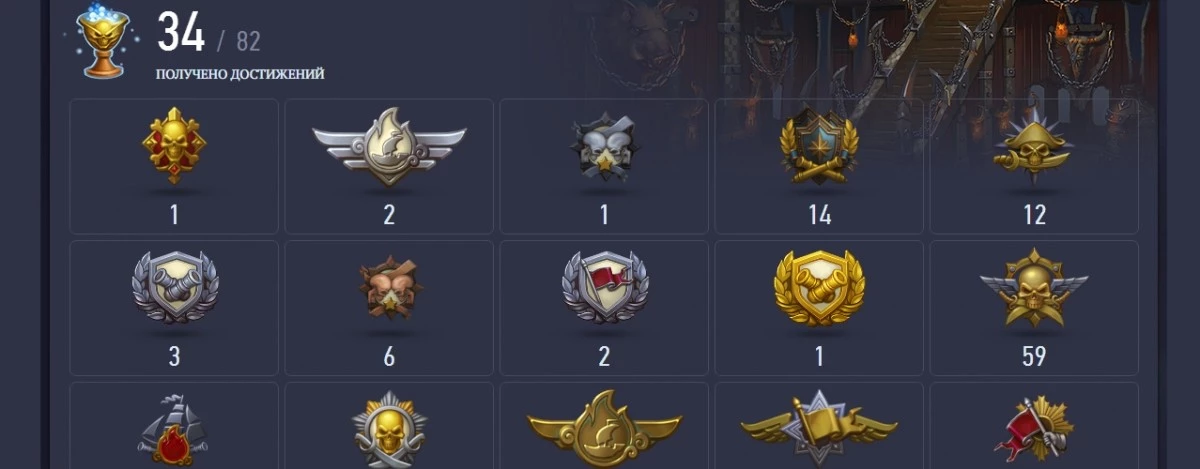The width and height of the screenshot is (1200, 469).
Task: Select the red-gold skull medal achievement
Action: (174, 147)
